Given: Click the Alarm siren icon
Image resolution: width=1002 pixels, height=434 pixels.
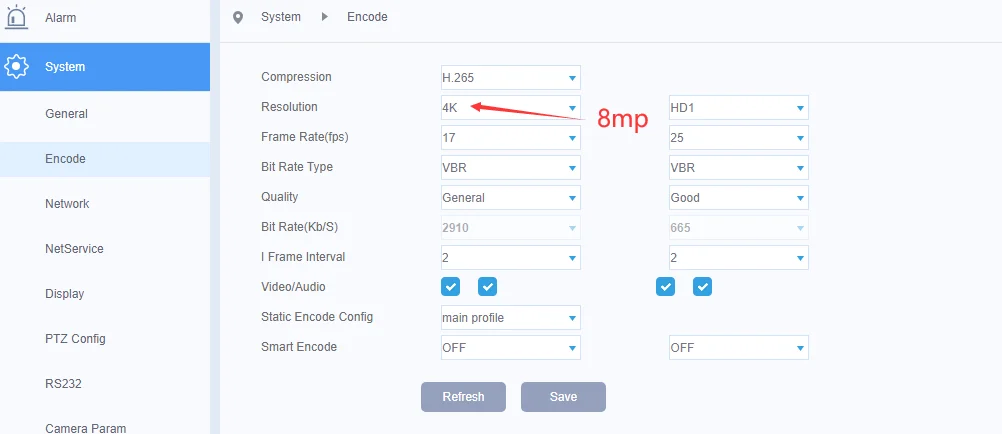Looking at the screenshot, I should point(16,17).
